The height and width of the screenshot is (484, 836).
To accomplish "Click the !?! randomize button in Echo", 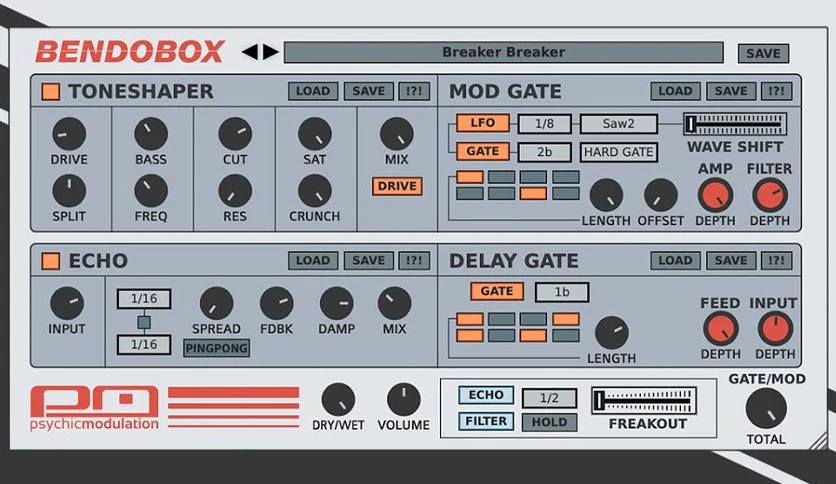I will click(x=414, y=261).
